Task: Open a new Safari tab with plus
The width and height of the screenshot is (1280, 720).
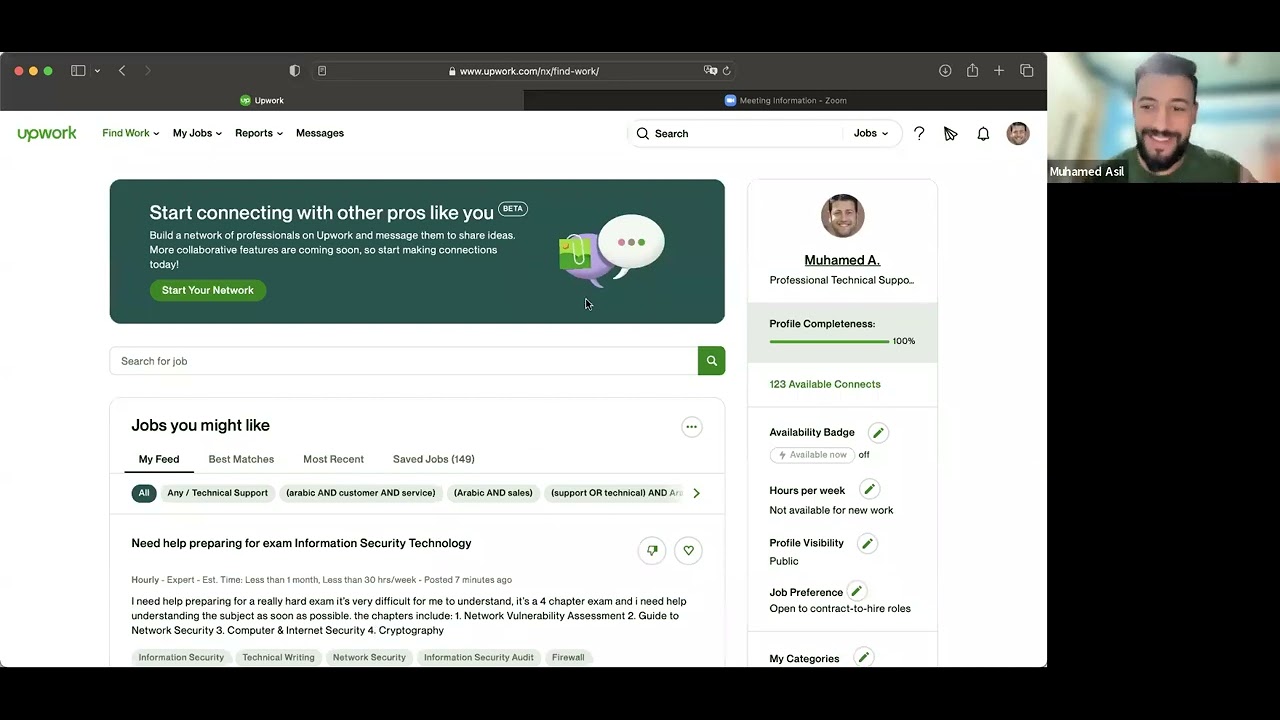Action: [x=999, y=71]
